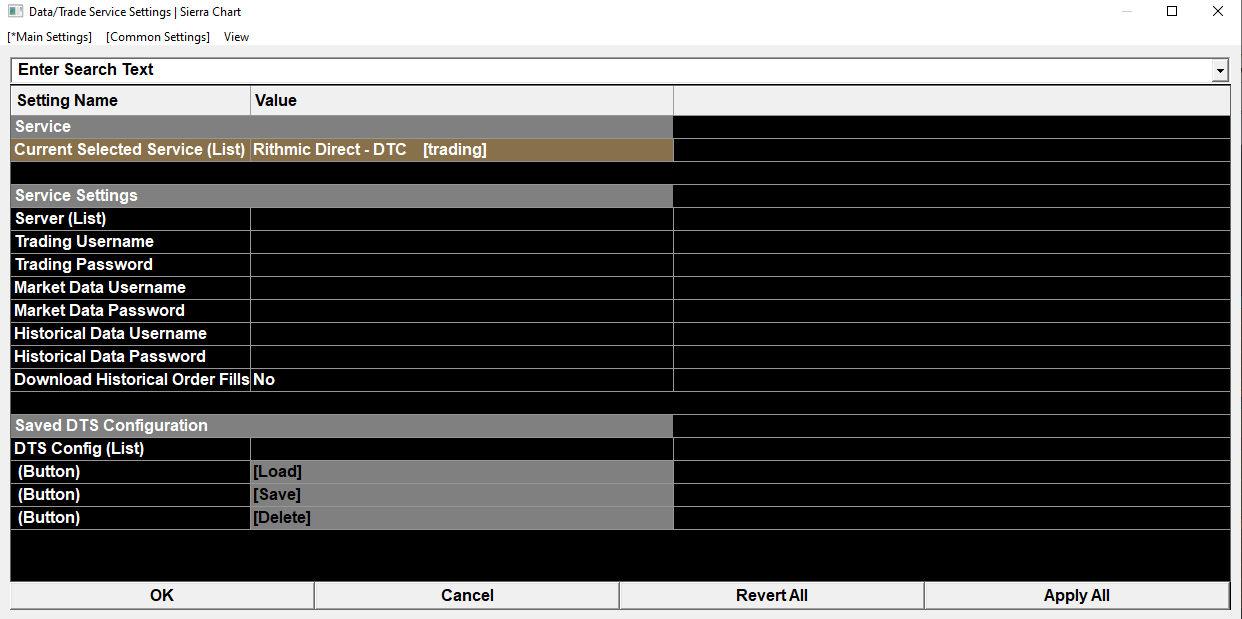Click the [Save] button
The width and height of the screenshot is (1242, 619).
pyautogui.click(x=462, y=495)
